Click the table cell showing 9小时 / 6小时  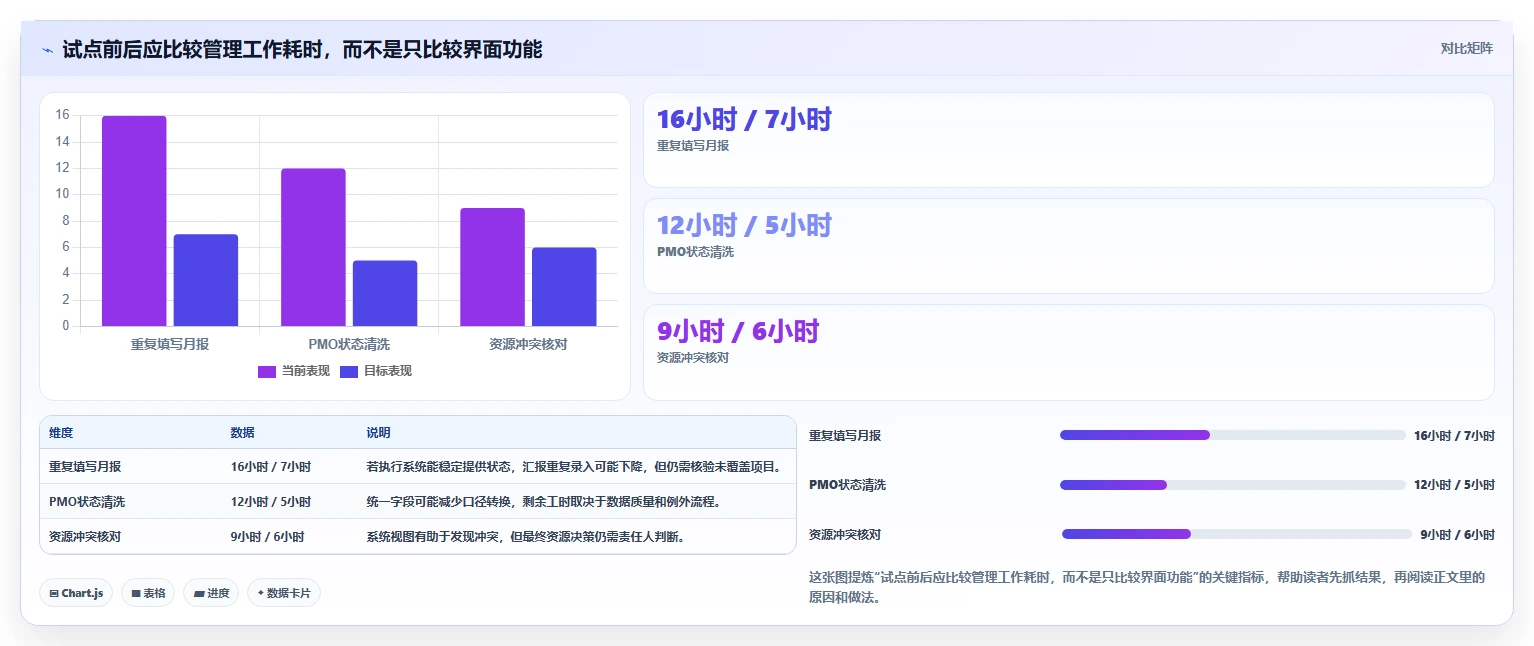click(268, 537)
